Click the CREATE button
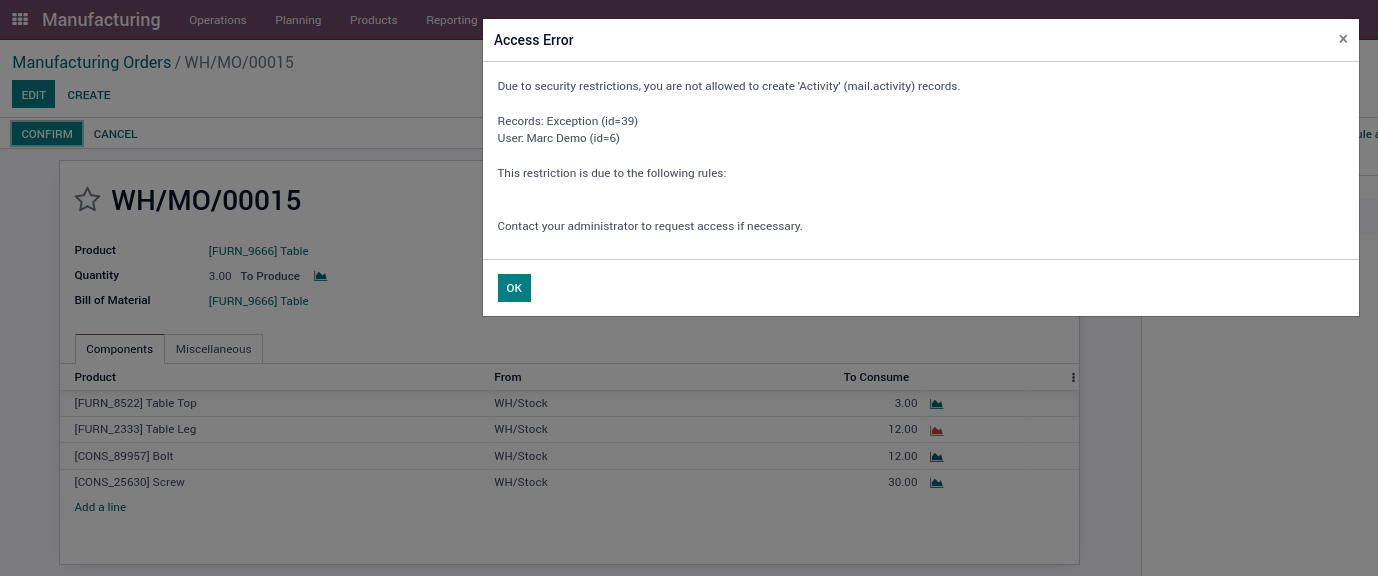The width and height of the screenshot is (1378, 576). coord(89,95)
